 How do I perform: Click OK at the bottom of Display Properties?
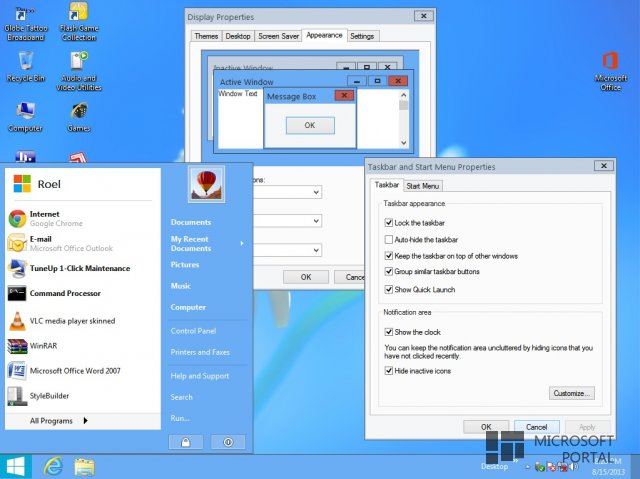pos(306,277)
